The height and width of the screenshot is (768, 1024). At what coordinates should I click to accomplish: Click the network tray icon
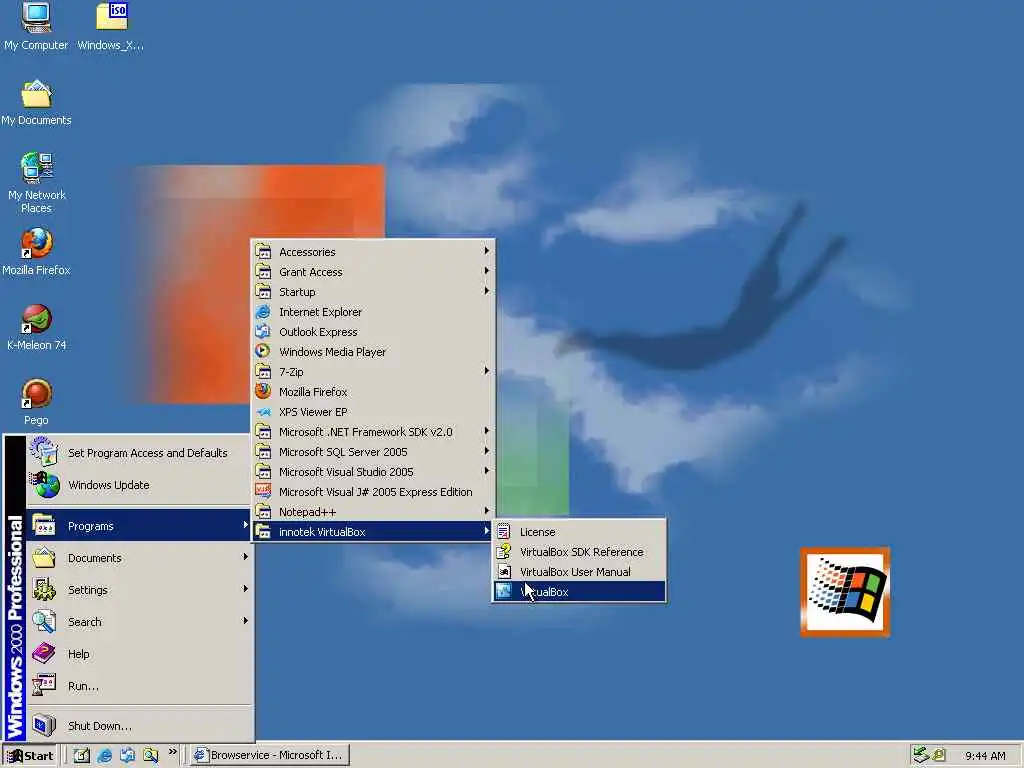(921, 755)
